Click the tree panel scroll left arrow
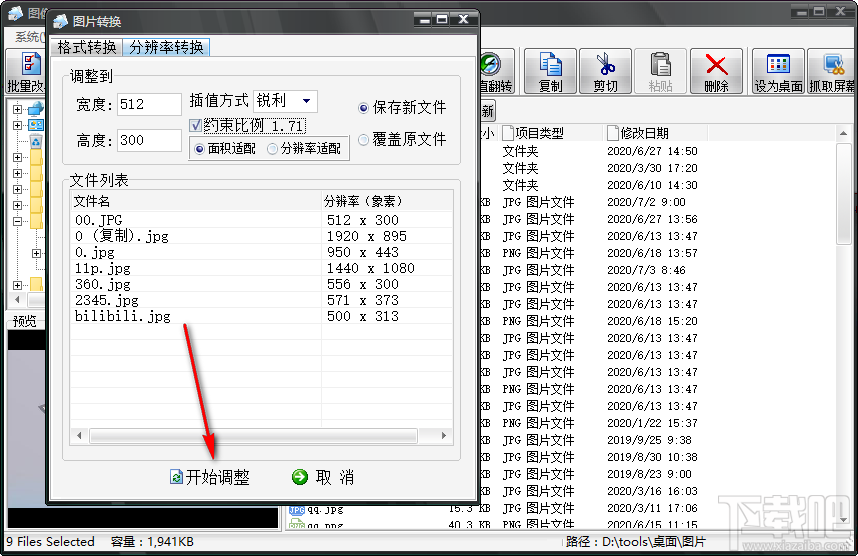858x556 pixels. coord(18,299)
